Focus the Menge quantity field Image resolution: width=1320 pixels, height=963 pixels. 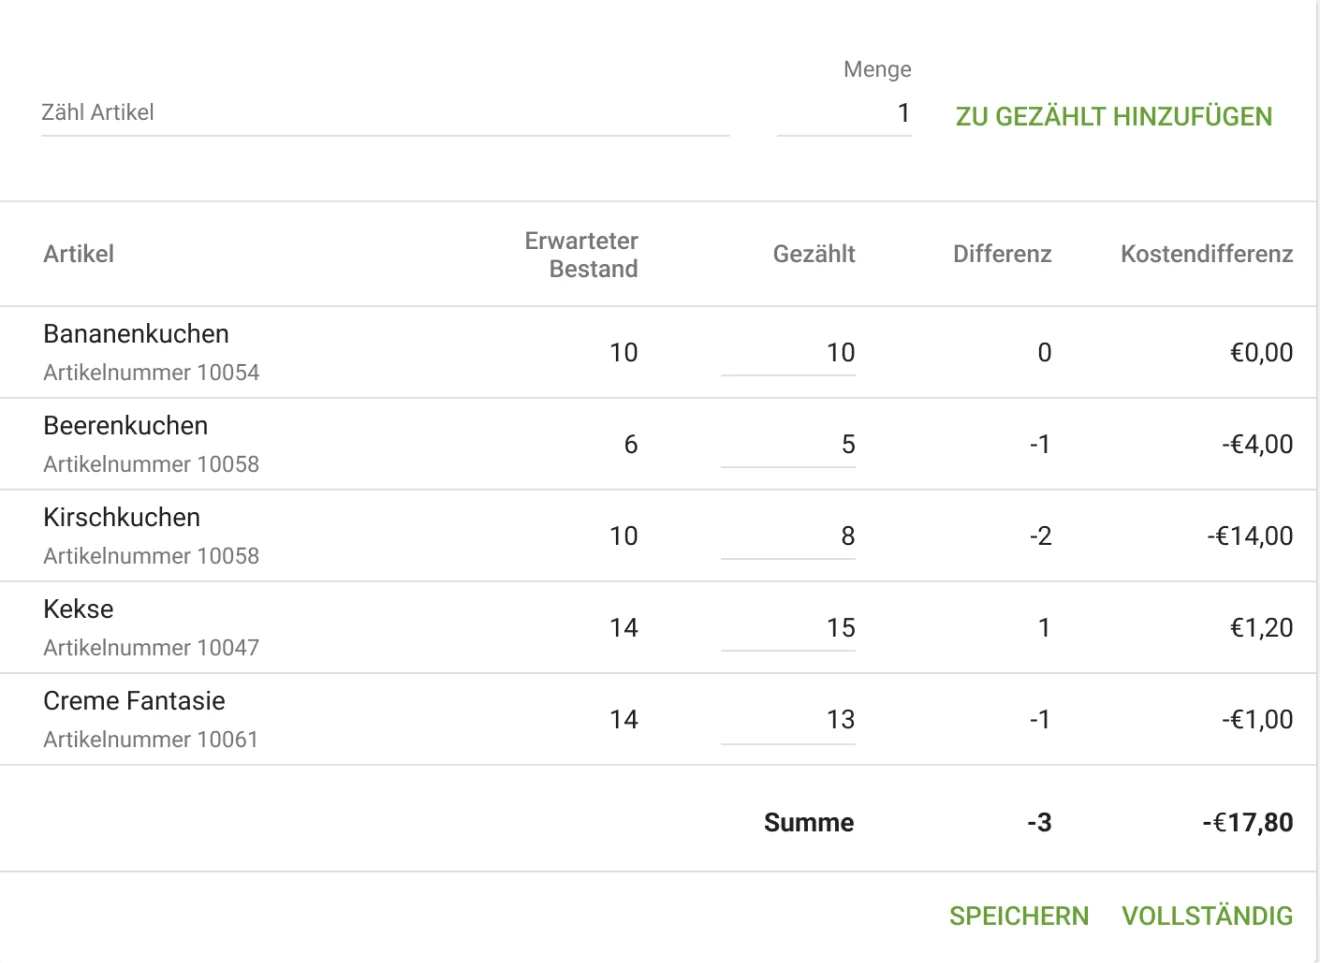pyautogui.click(x=844, y=114)
